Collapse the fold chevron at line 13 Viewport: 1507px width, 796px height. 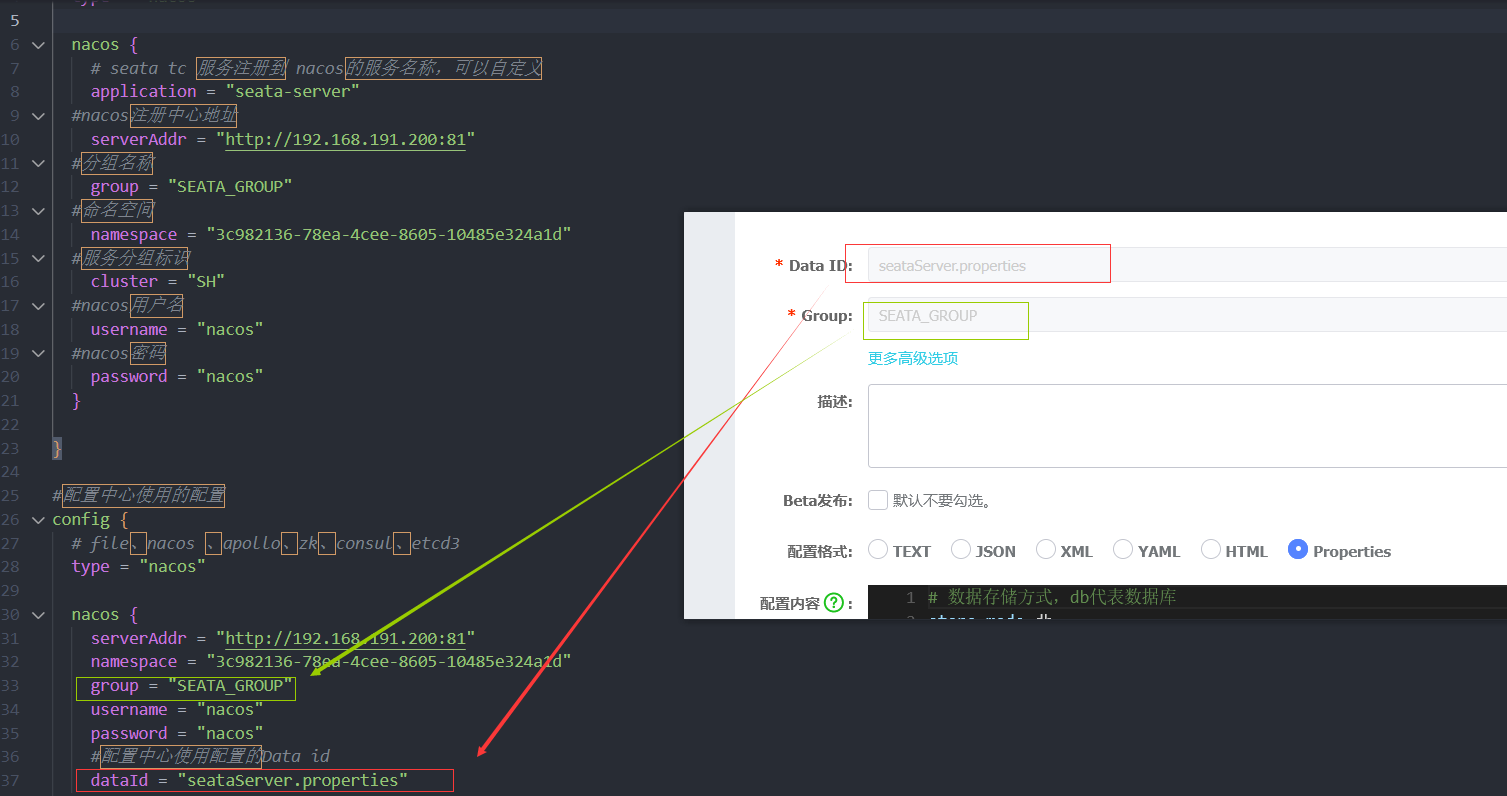[x=37, y=211]
